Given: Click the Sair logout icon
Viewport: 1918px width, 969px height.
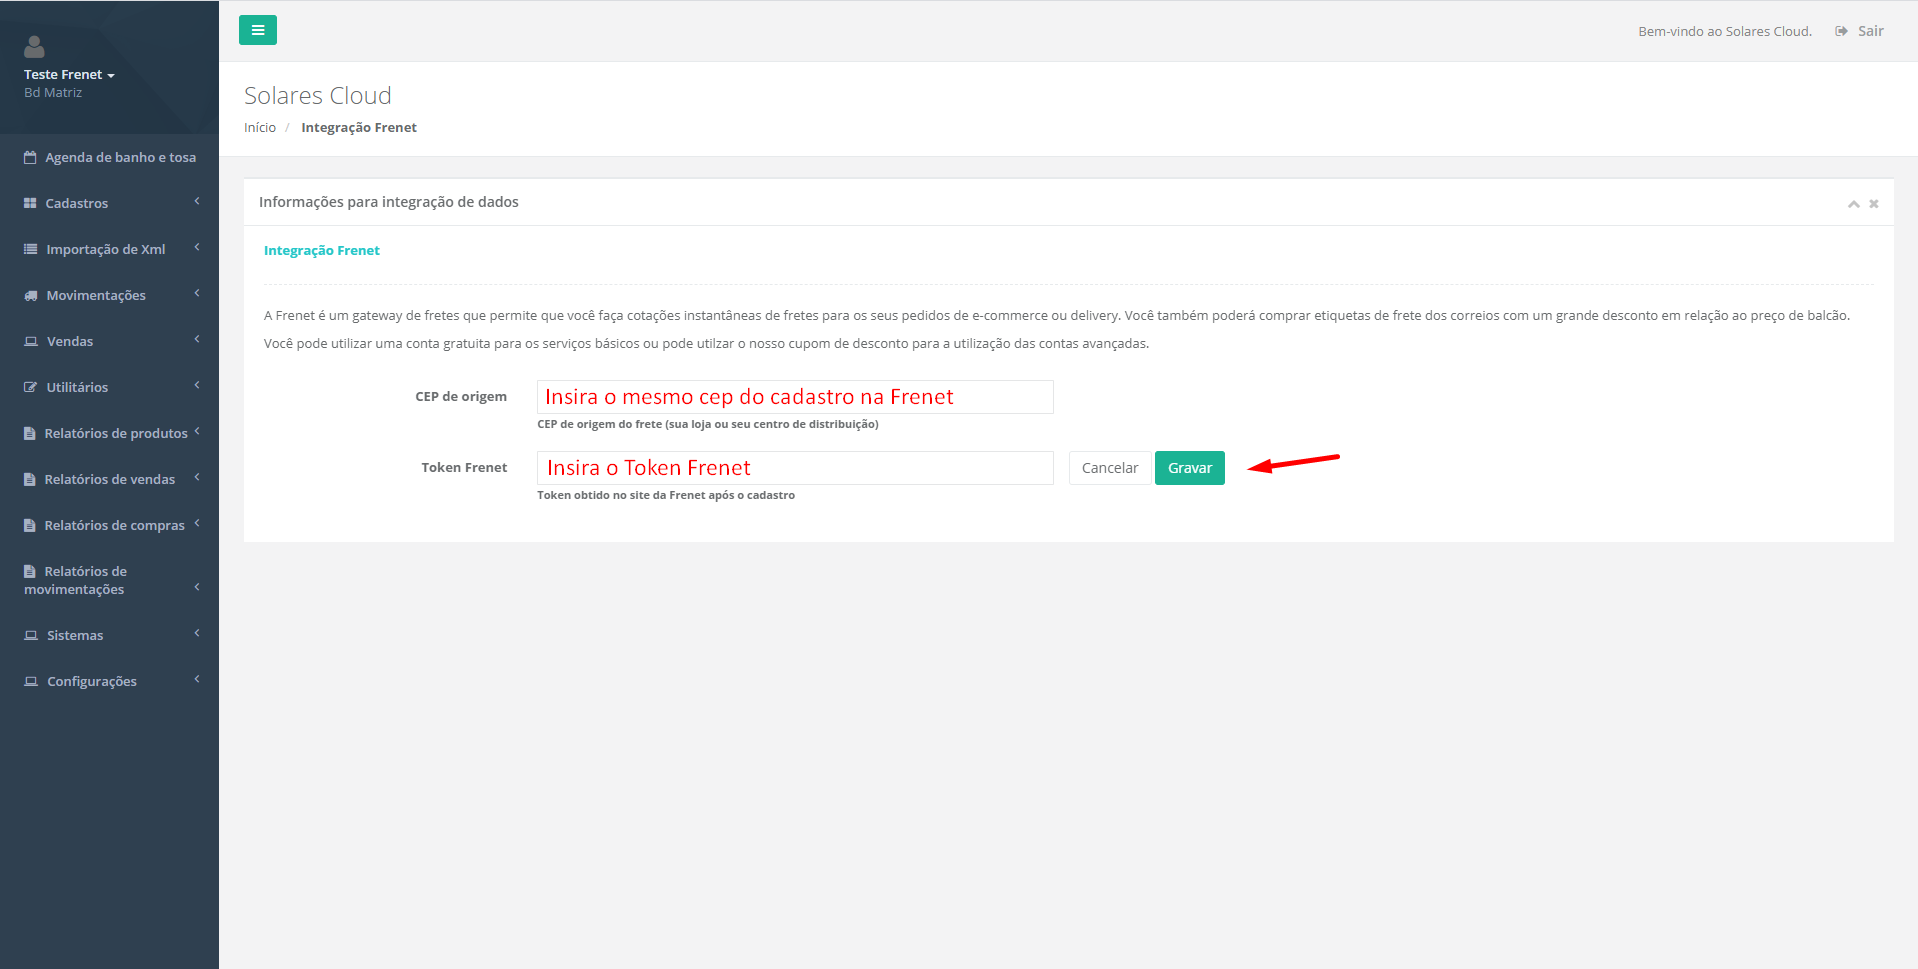Looking at the screenshot, I should point(1841,31).
